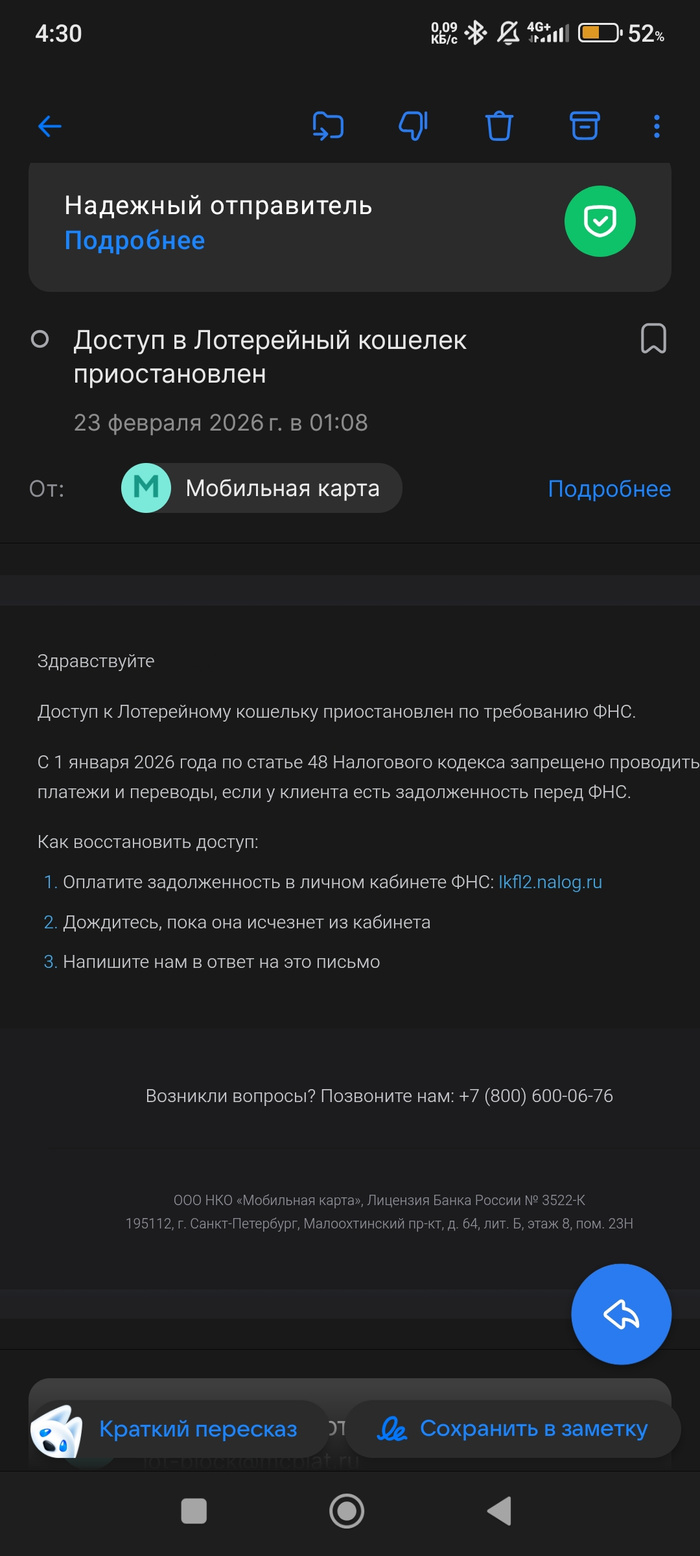Image resolution: width=700 pixels, height=1556 pixels.
Task: Tap the back arrow
Action: click(x=49, y=126)
